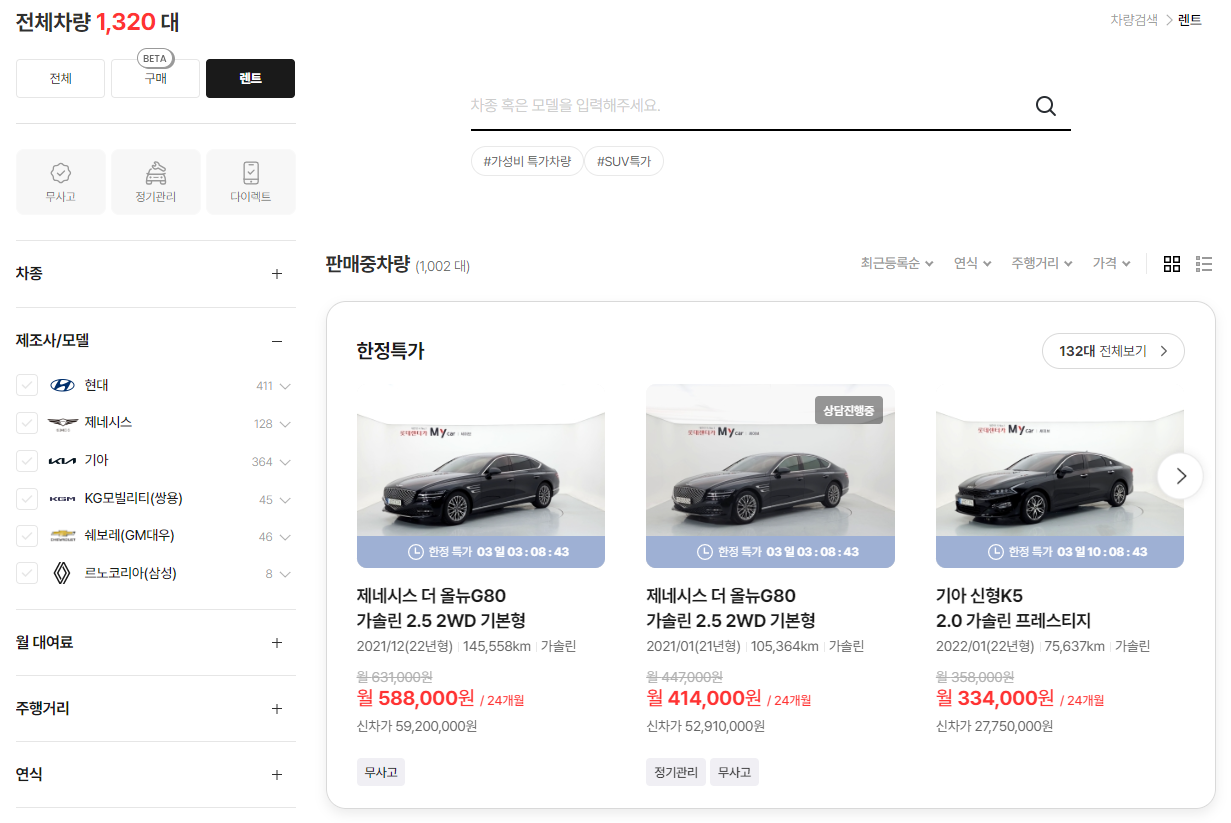Click the #가성비 특가차량 tag
Image resolution: width=1231 pixels, height=823 pixels.
[x=527, y=161]
